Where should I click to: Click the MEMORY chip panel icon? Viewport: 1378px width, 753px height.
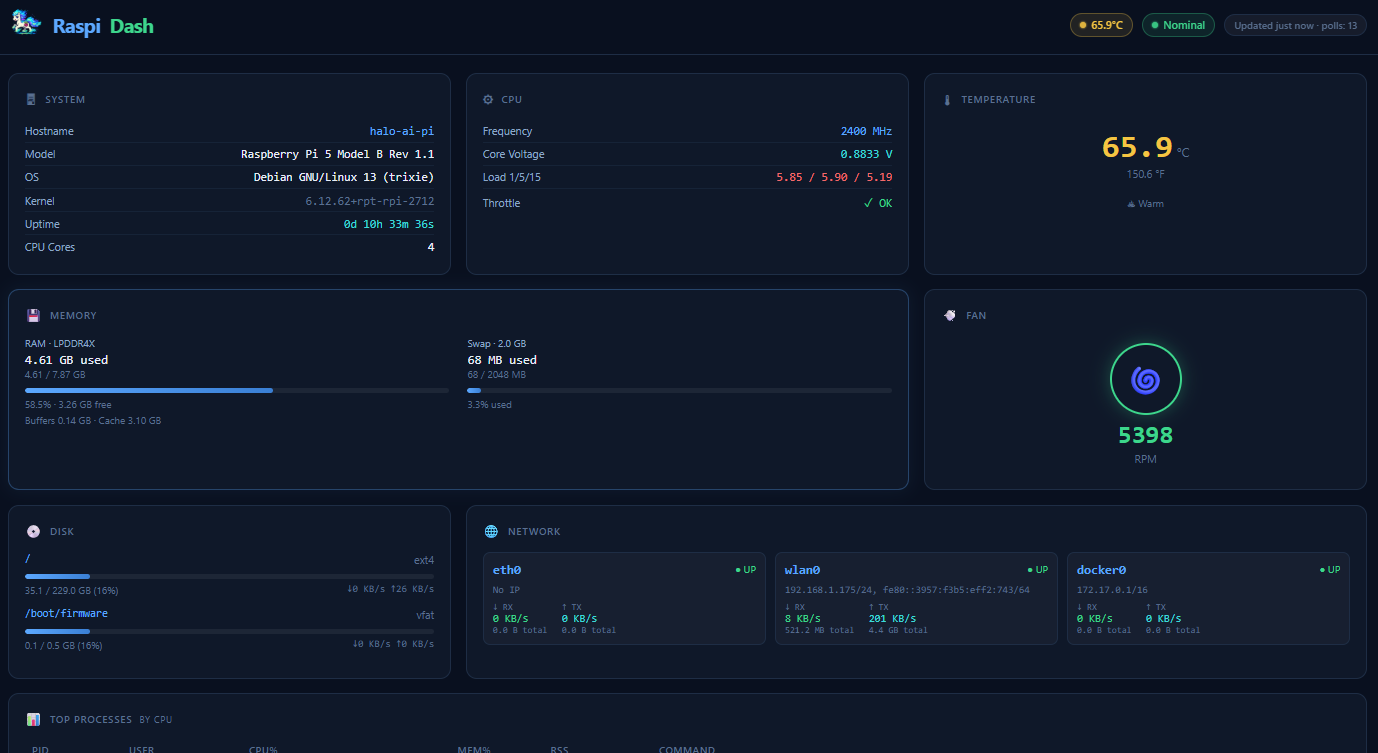pyautogui.click(x=31, y=315)
